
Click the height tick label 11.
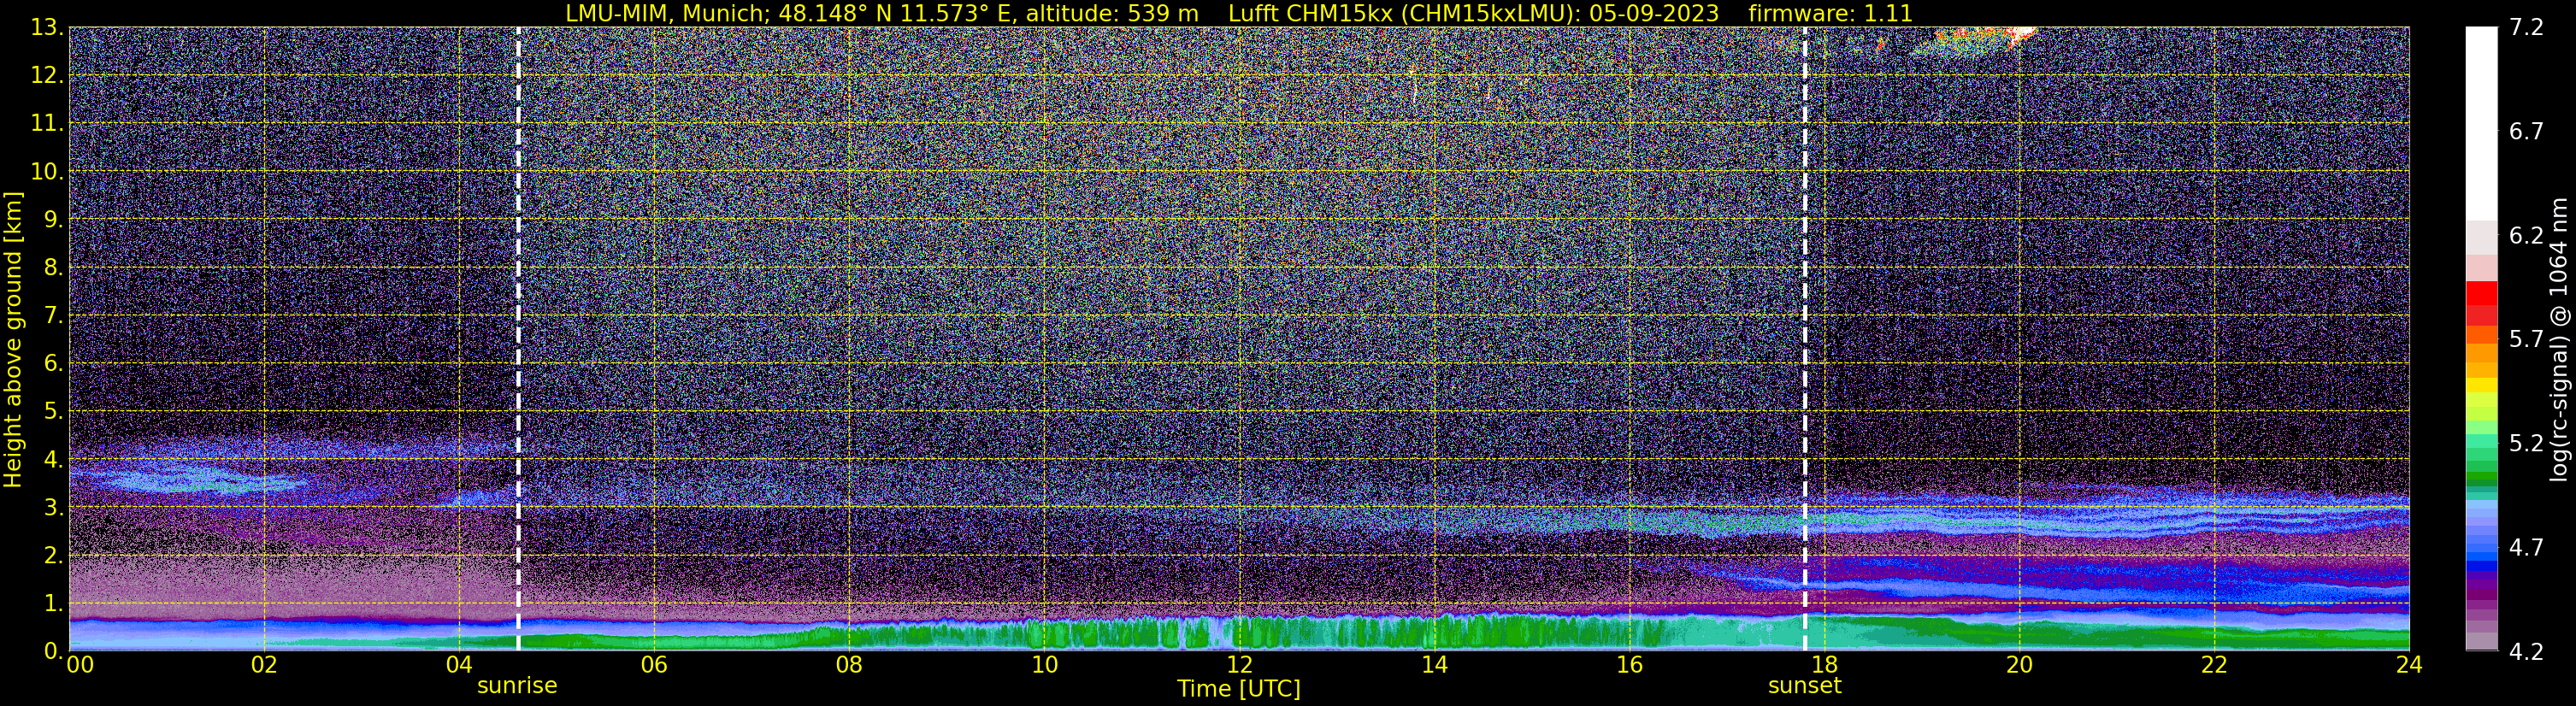tap(45, 124)
